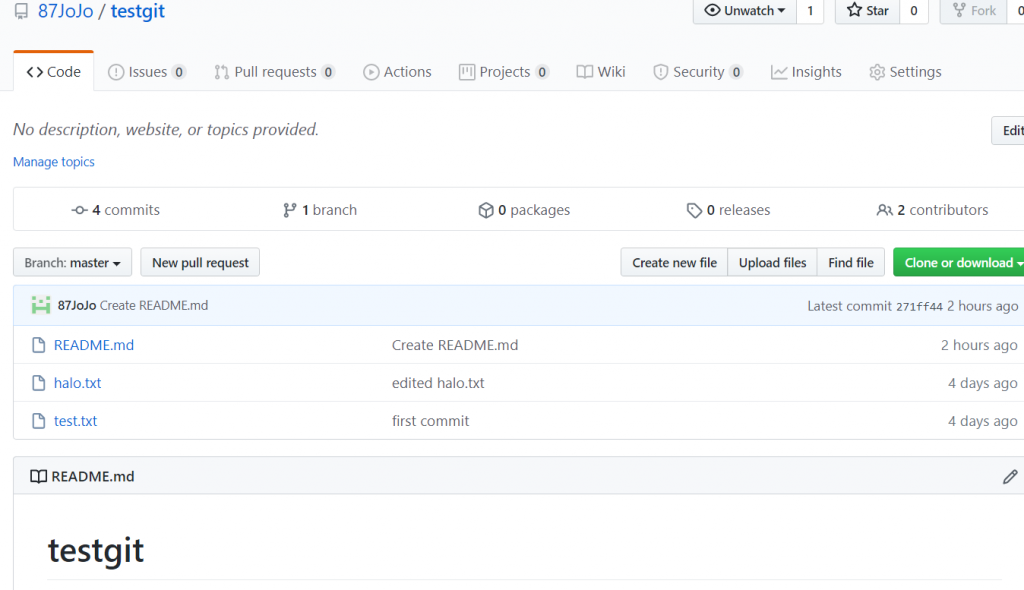Click the book icon in README.md header
The image size is (1024, 590).
(x=39, y=476)
